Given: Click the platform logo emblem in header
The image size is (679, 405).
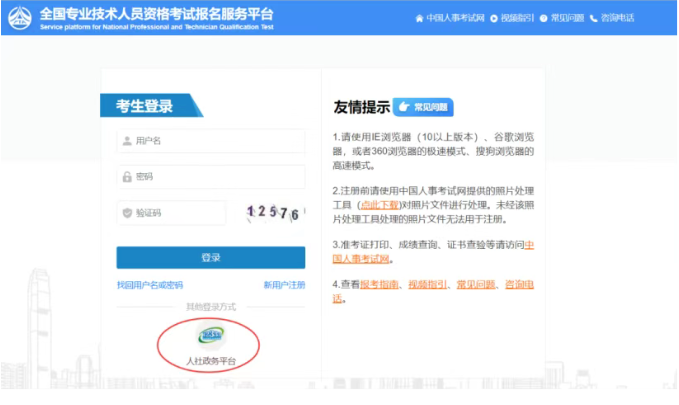Looking at the screenshot, I should tap(20, 18).
